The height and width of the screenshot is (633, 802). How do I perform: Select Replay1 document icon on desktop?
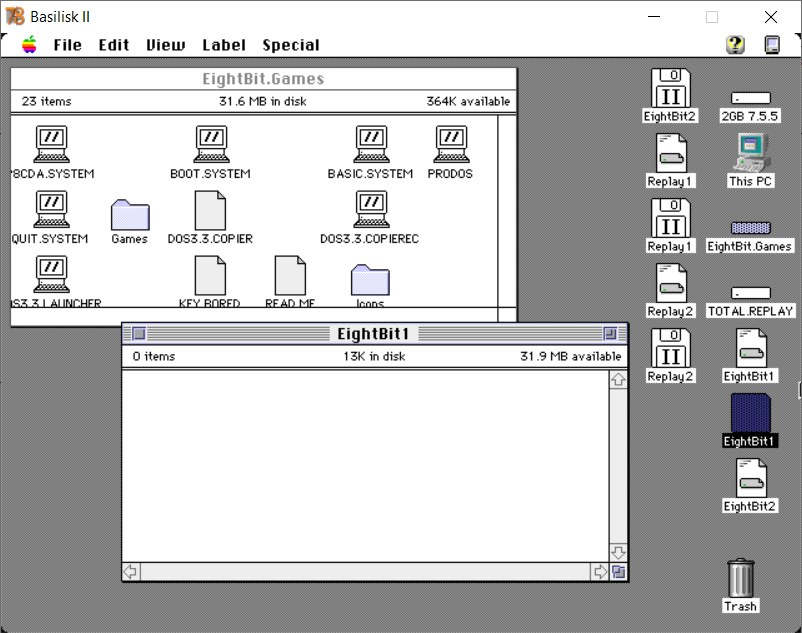point(671,153)
